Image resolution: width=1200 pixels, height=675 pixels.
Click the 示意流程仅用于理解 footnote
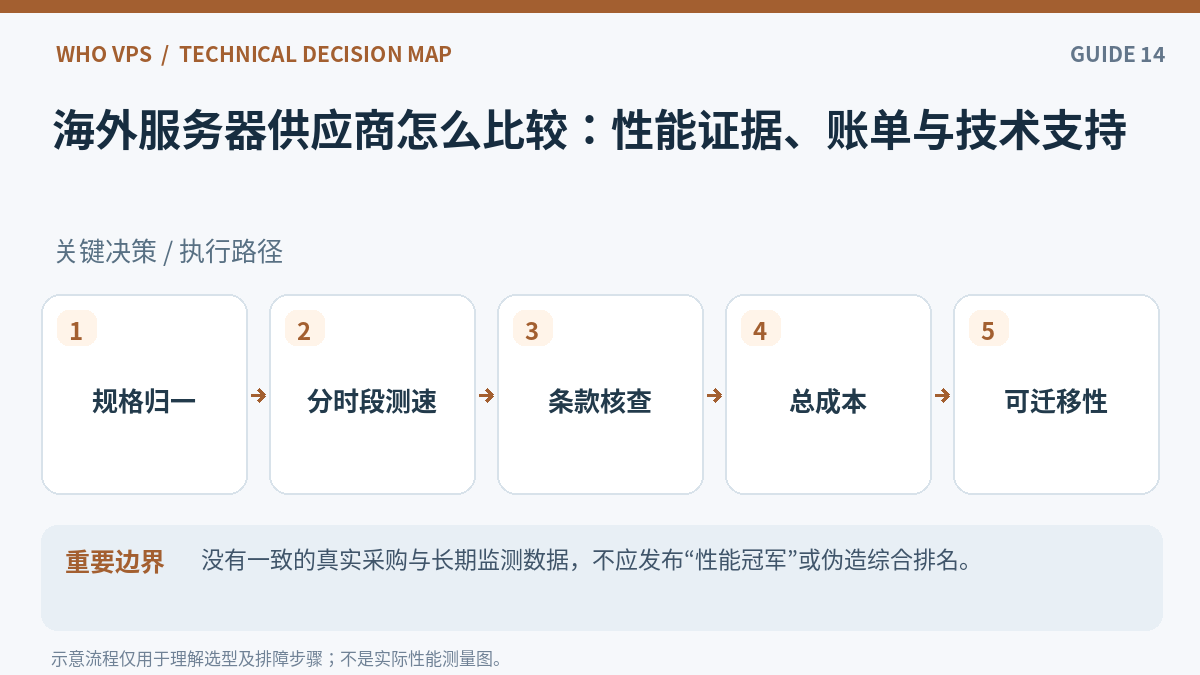pos(277,659)
